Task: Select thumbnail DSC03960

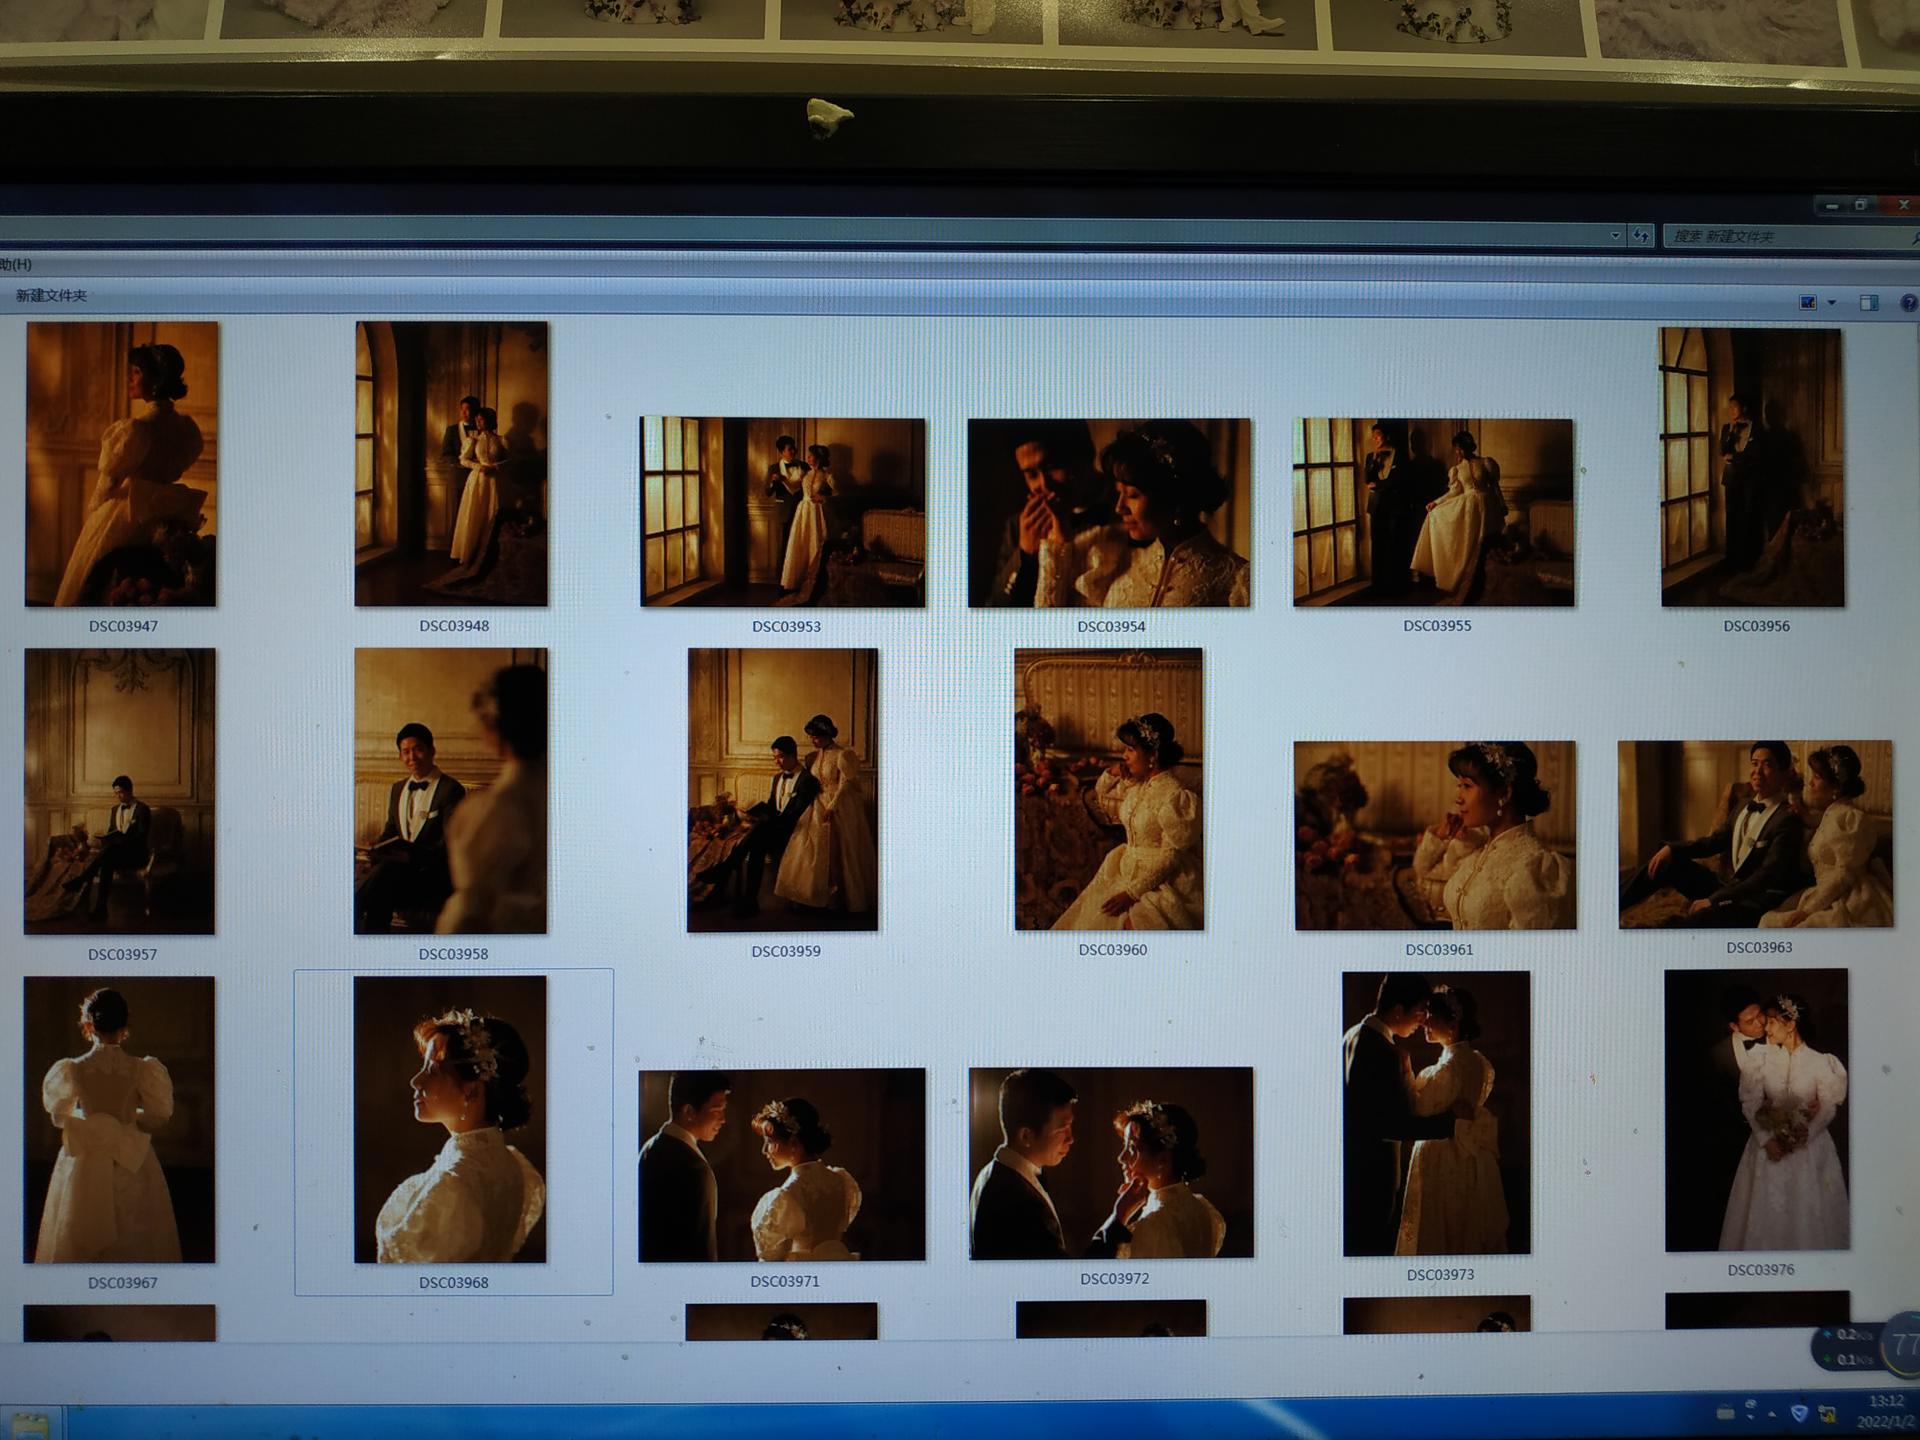Action: pos(1109,789)
